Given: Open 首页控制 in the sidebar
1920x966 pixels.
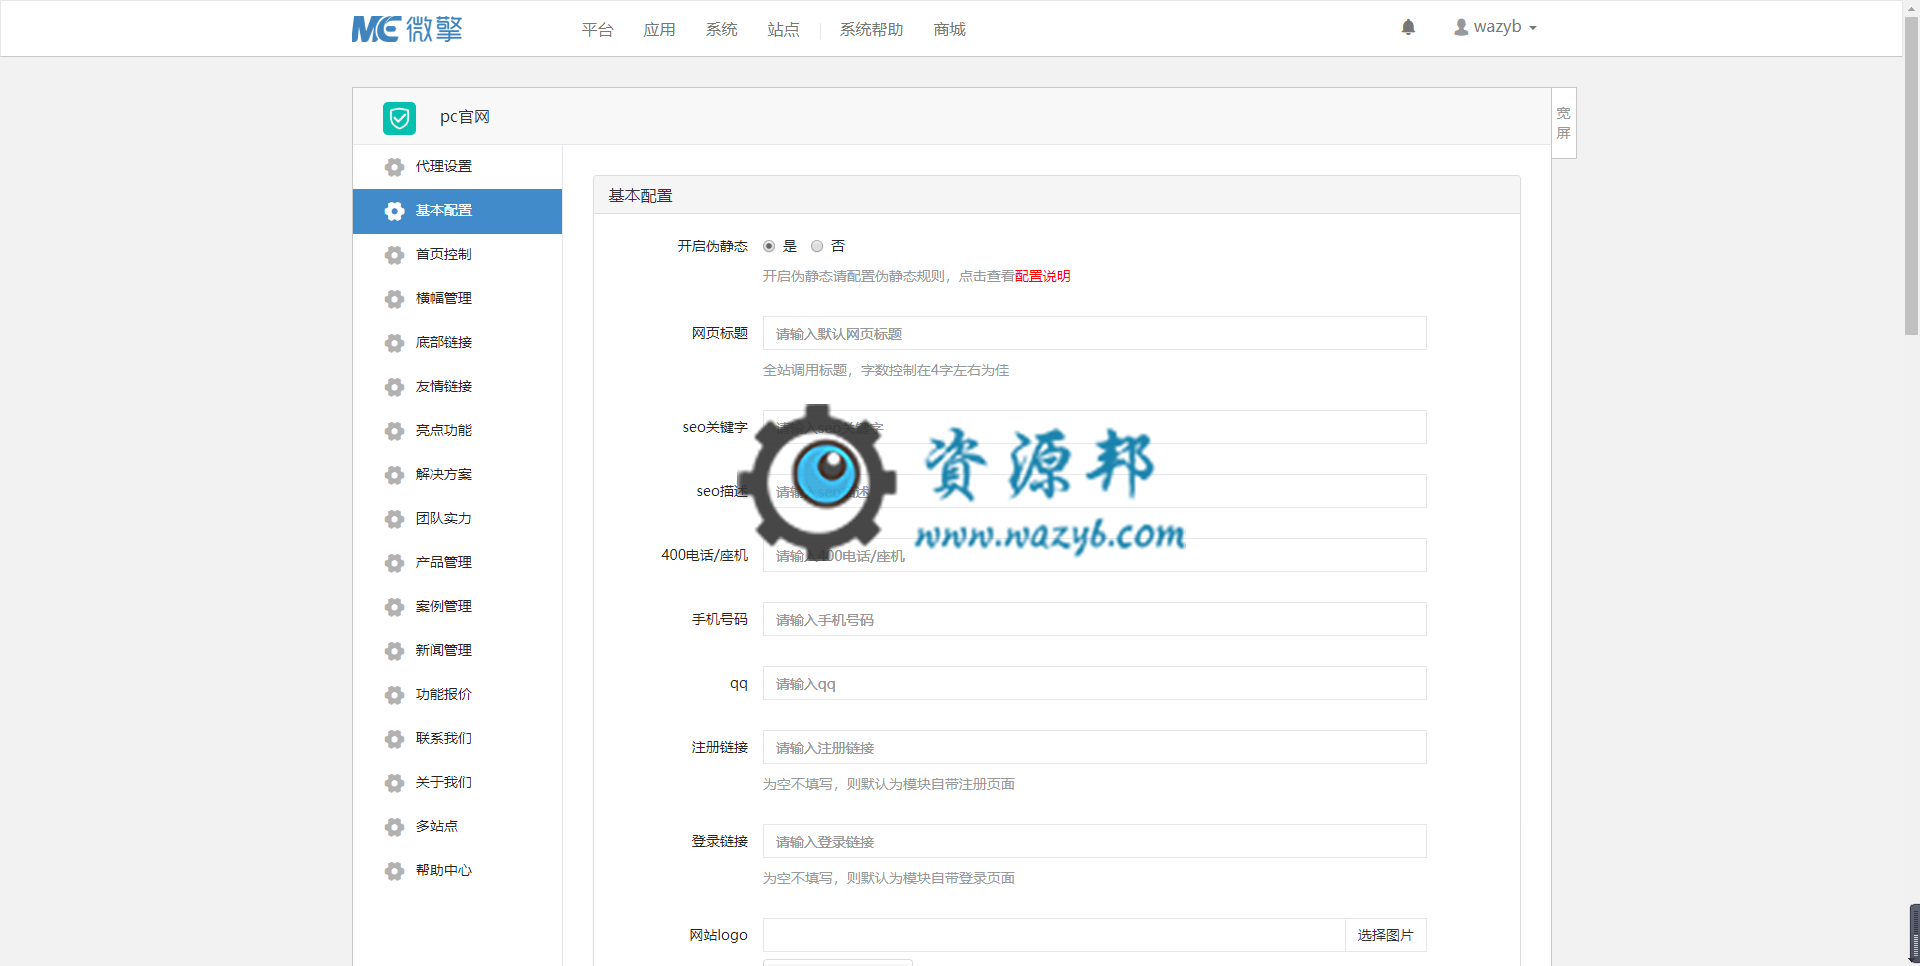Looking at the screenshot, I should click(457, 255).
